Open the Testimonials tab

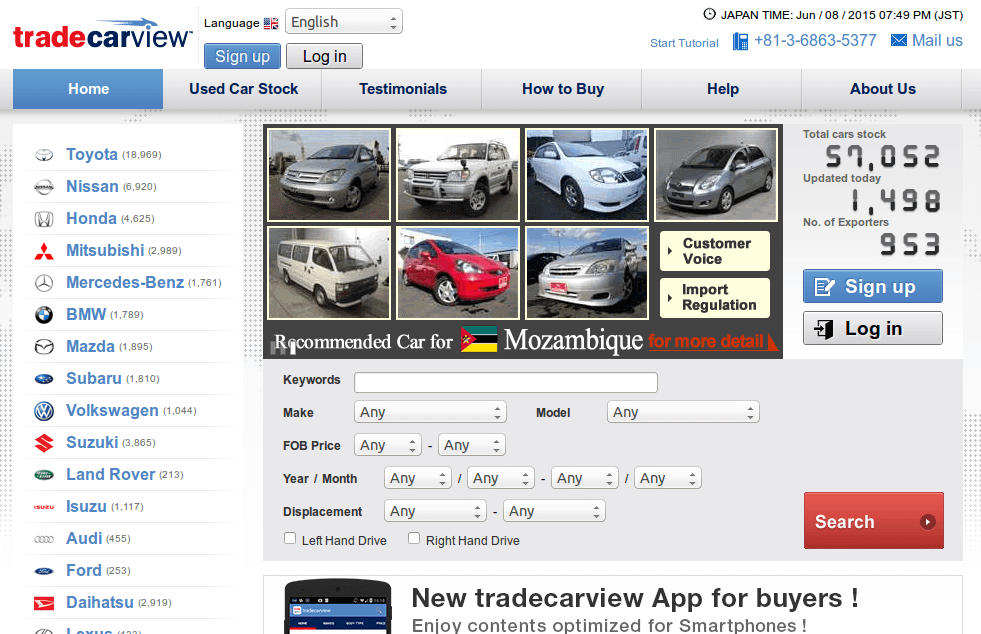(402, 89)
